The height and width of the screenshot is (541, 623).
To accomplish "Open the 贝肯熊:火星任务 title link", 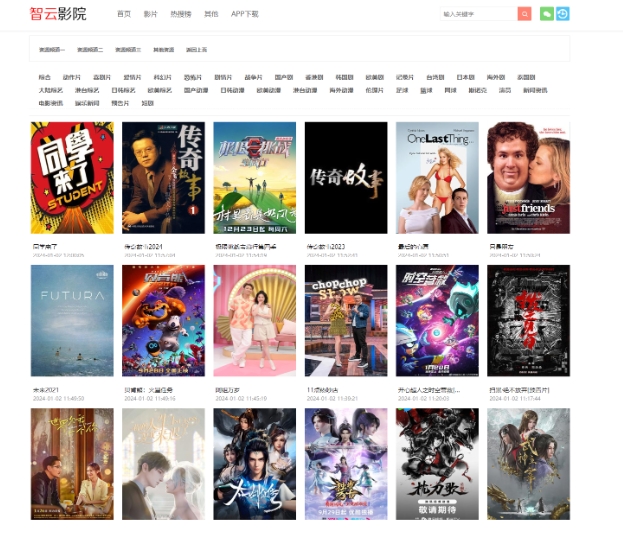I will click(148, 390).
